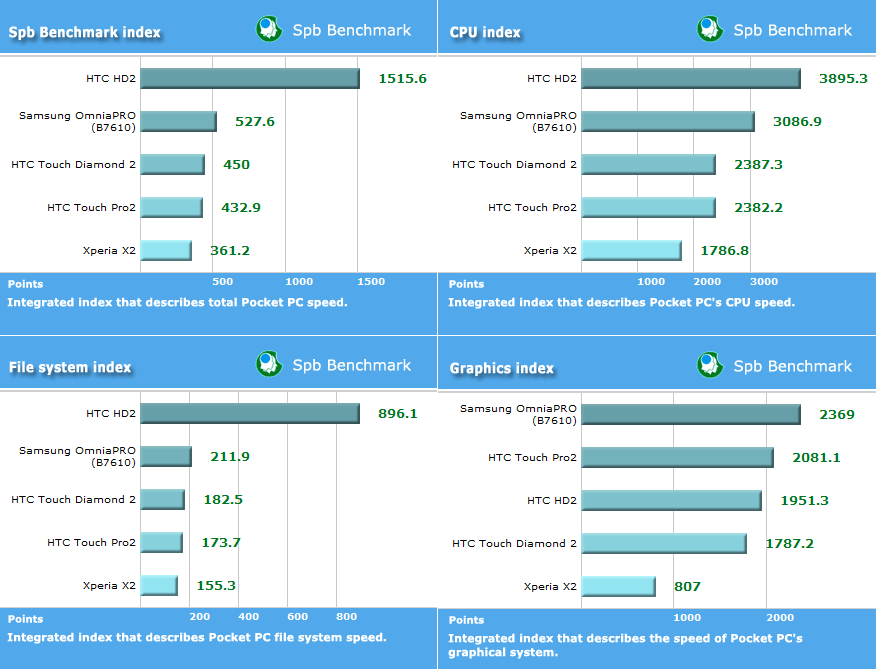Click the 800 axis tick label

click(x=346, y=616)
